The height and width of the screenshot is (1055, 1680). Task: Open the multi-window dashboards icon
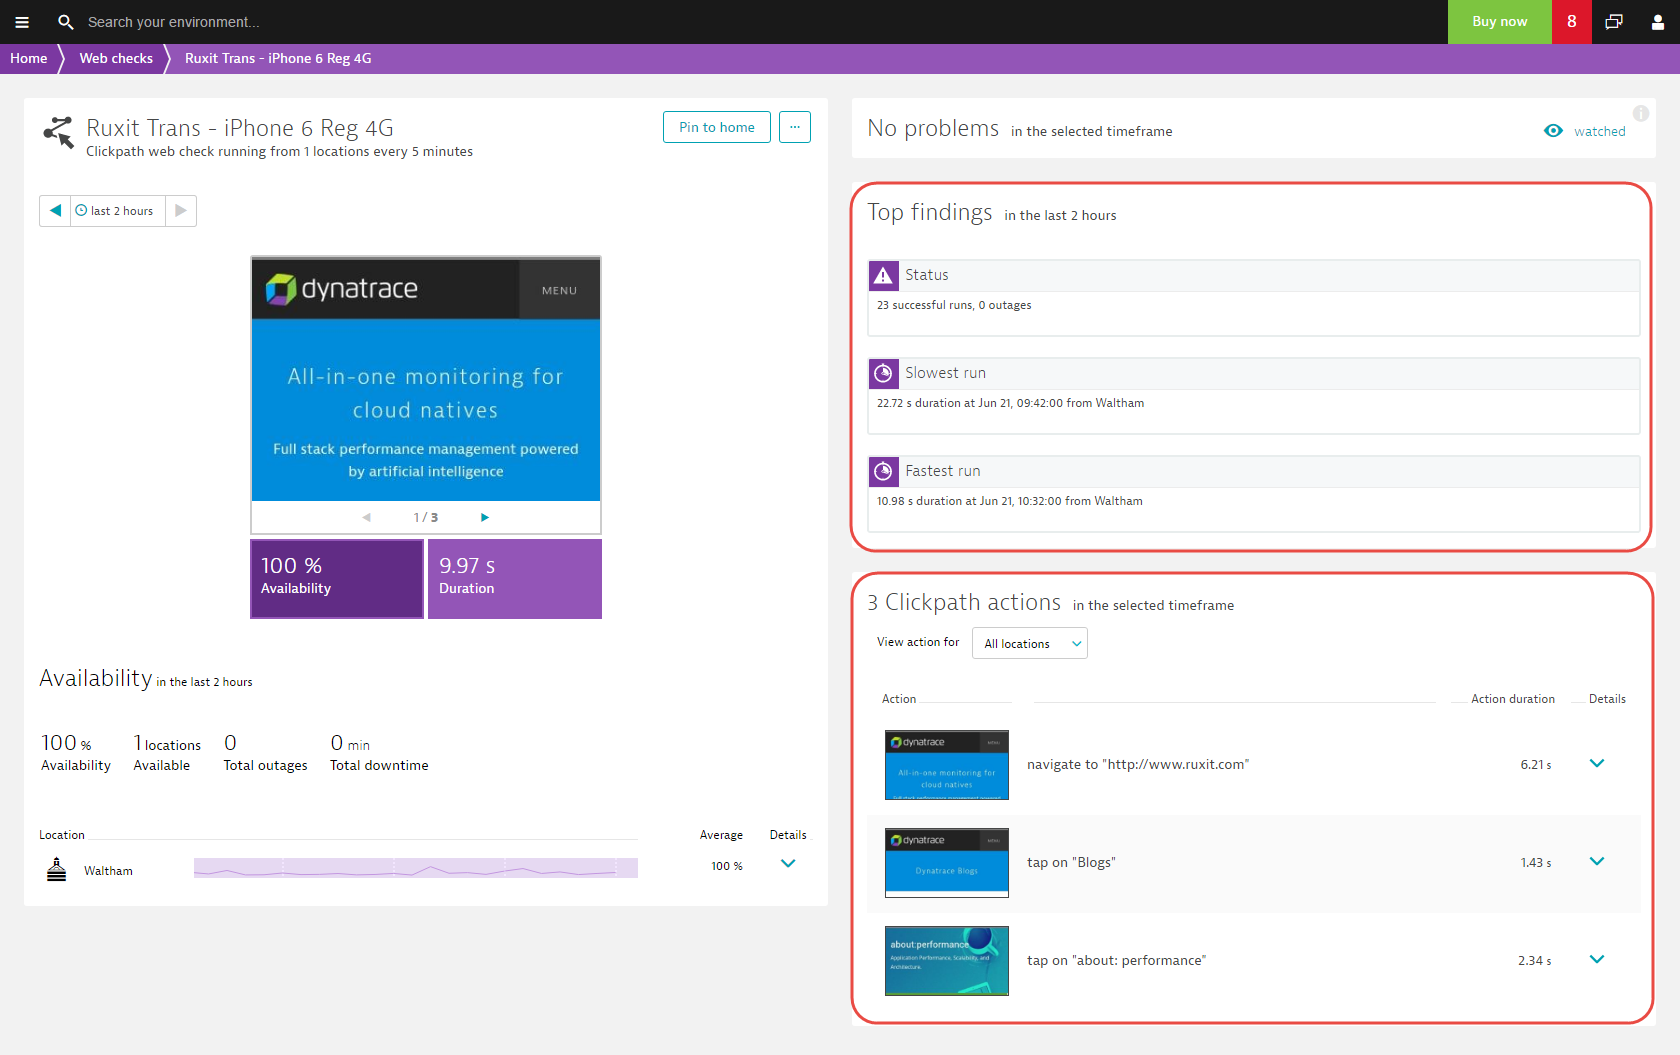[1614, 22]
